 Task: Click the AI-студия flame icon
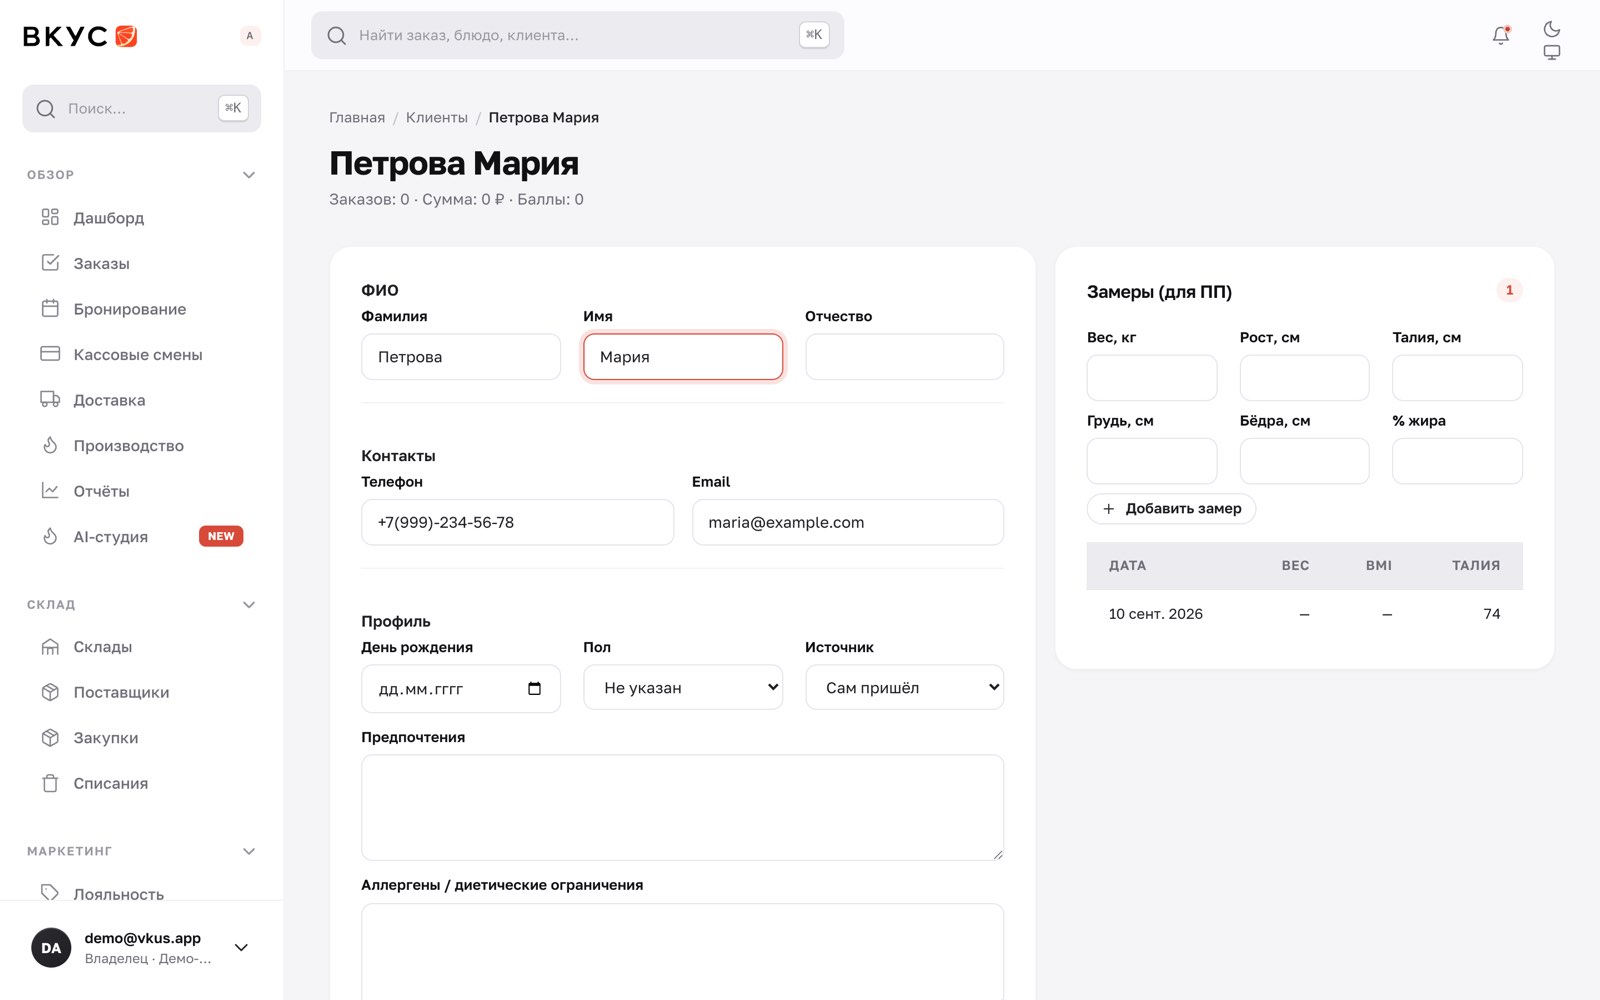coord(50,536)
